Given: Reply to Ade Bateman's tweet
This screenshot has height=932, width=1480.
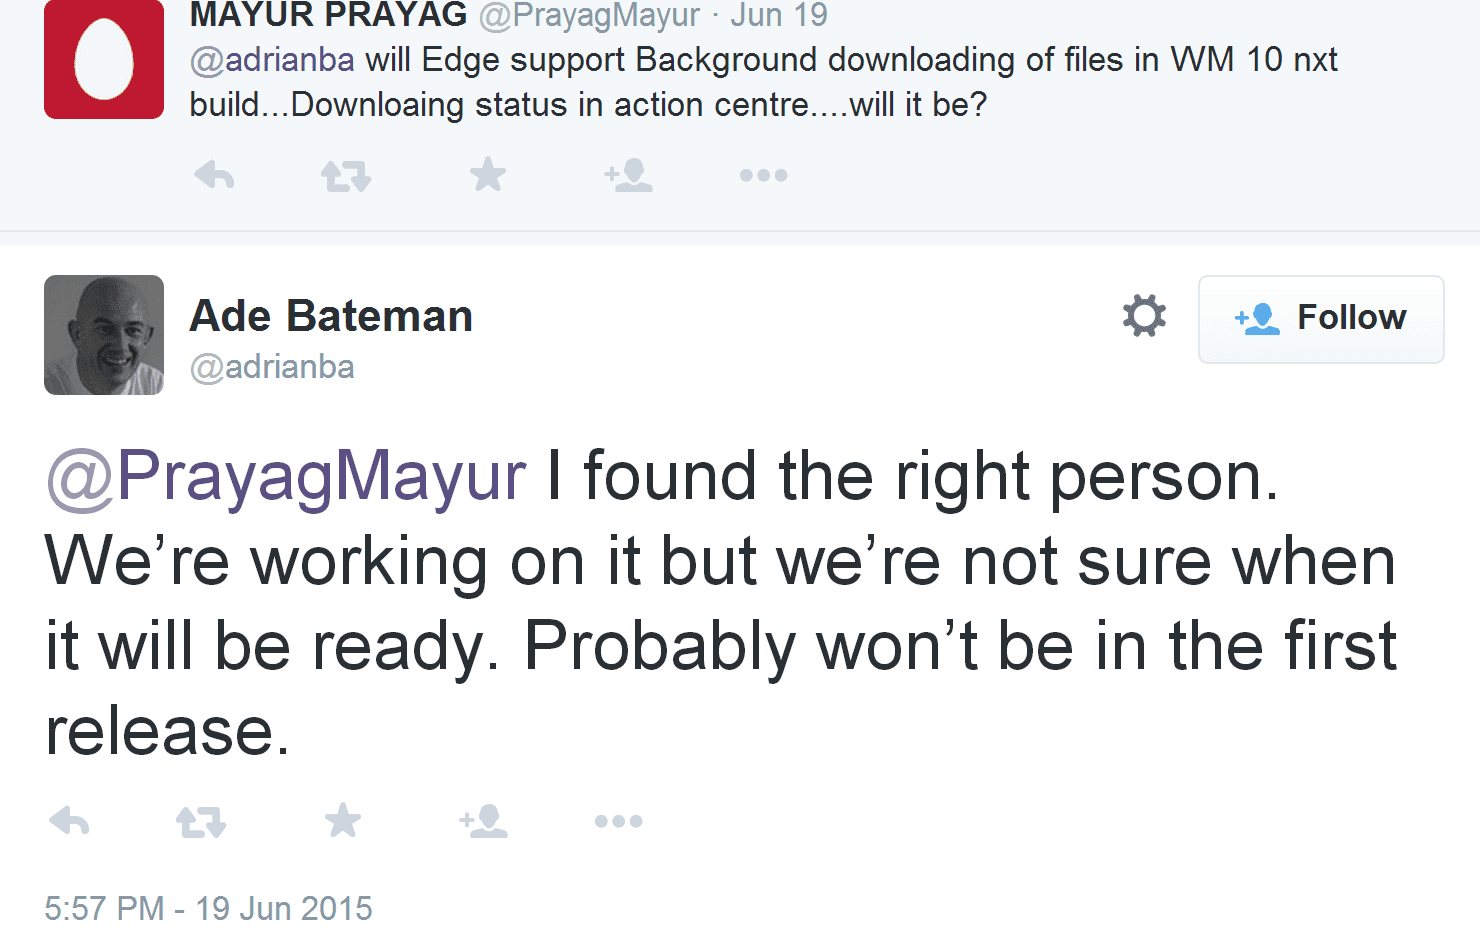Looking at the screenshot, I should 70,821.
